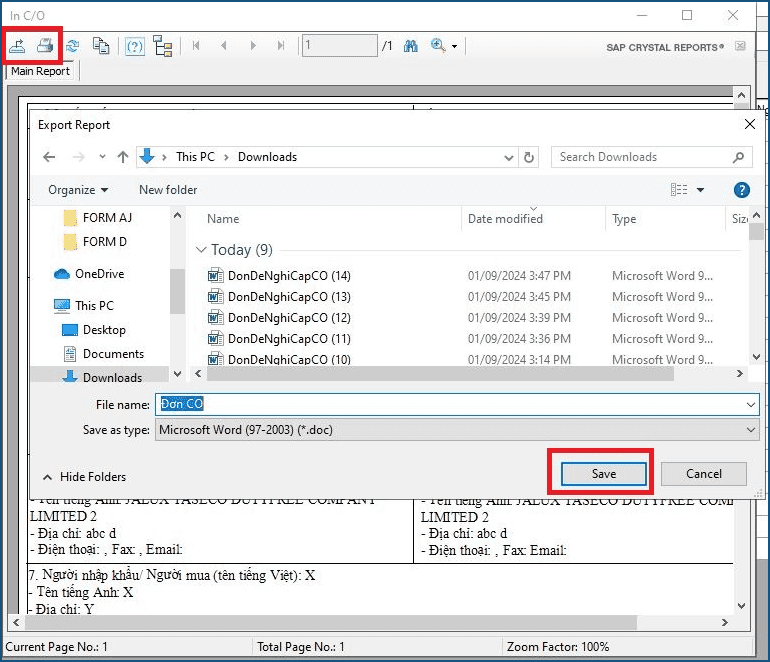This screenshot has width=770, height=662.
Task: Click report viewer horizontal scroll right arrow
Action: 725,623
